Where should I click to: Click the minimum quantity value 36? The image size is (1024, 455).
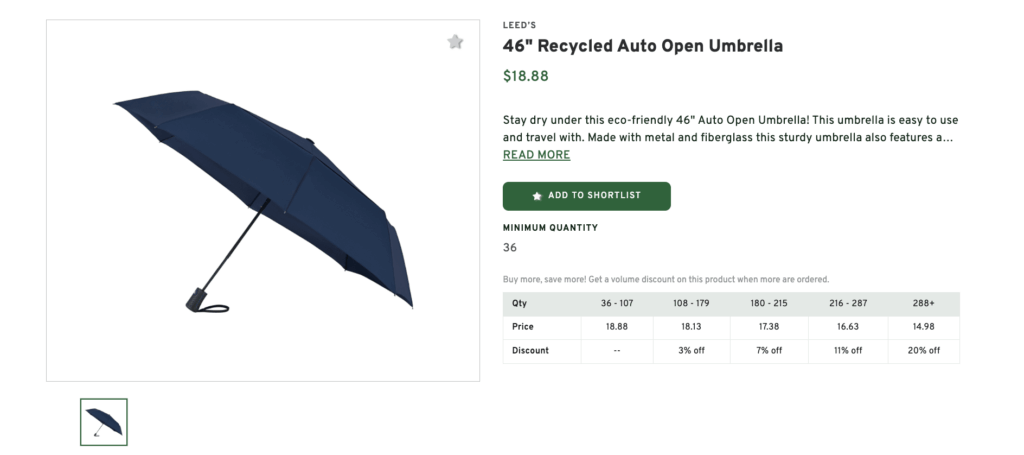(510, 248)
